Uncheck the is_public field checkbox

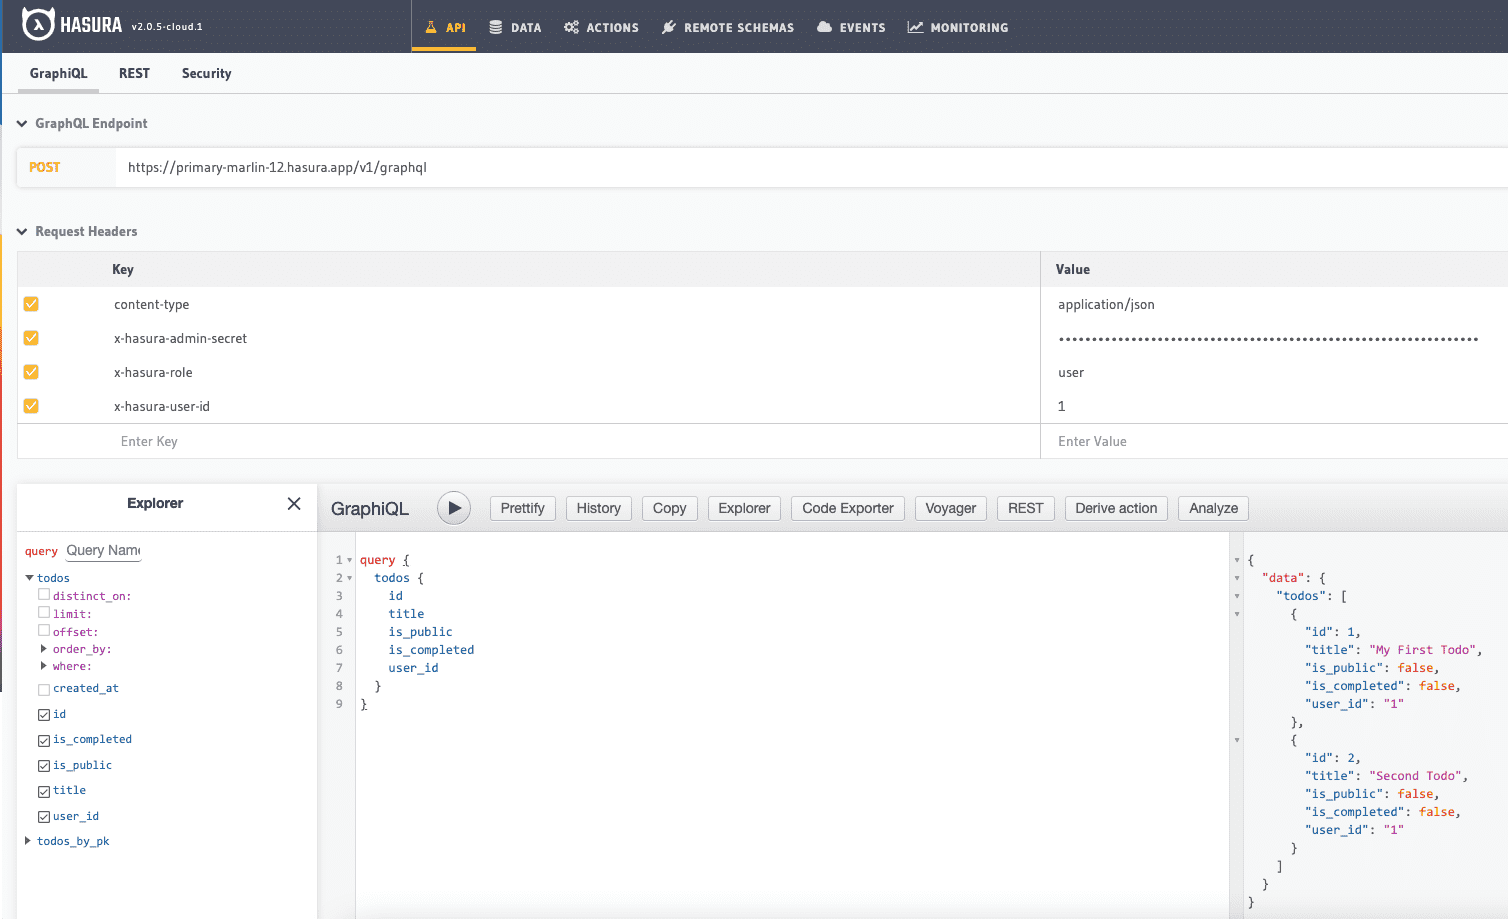[44, 766]
